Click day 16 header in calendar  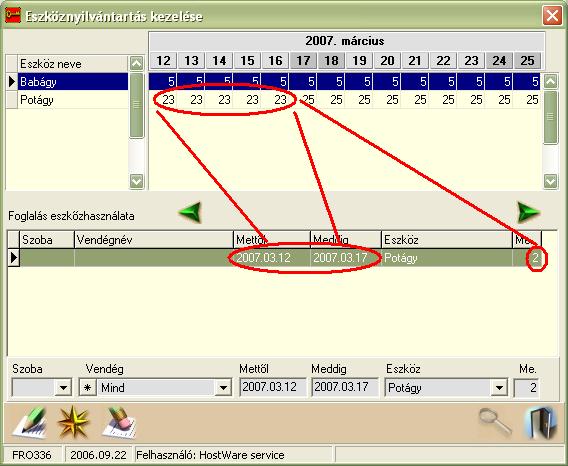[x=275, y=61]
